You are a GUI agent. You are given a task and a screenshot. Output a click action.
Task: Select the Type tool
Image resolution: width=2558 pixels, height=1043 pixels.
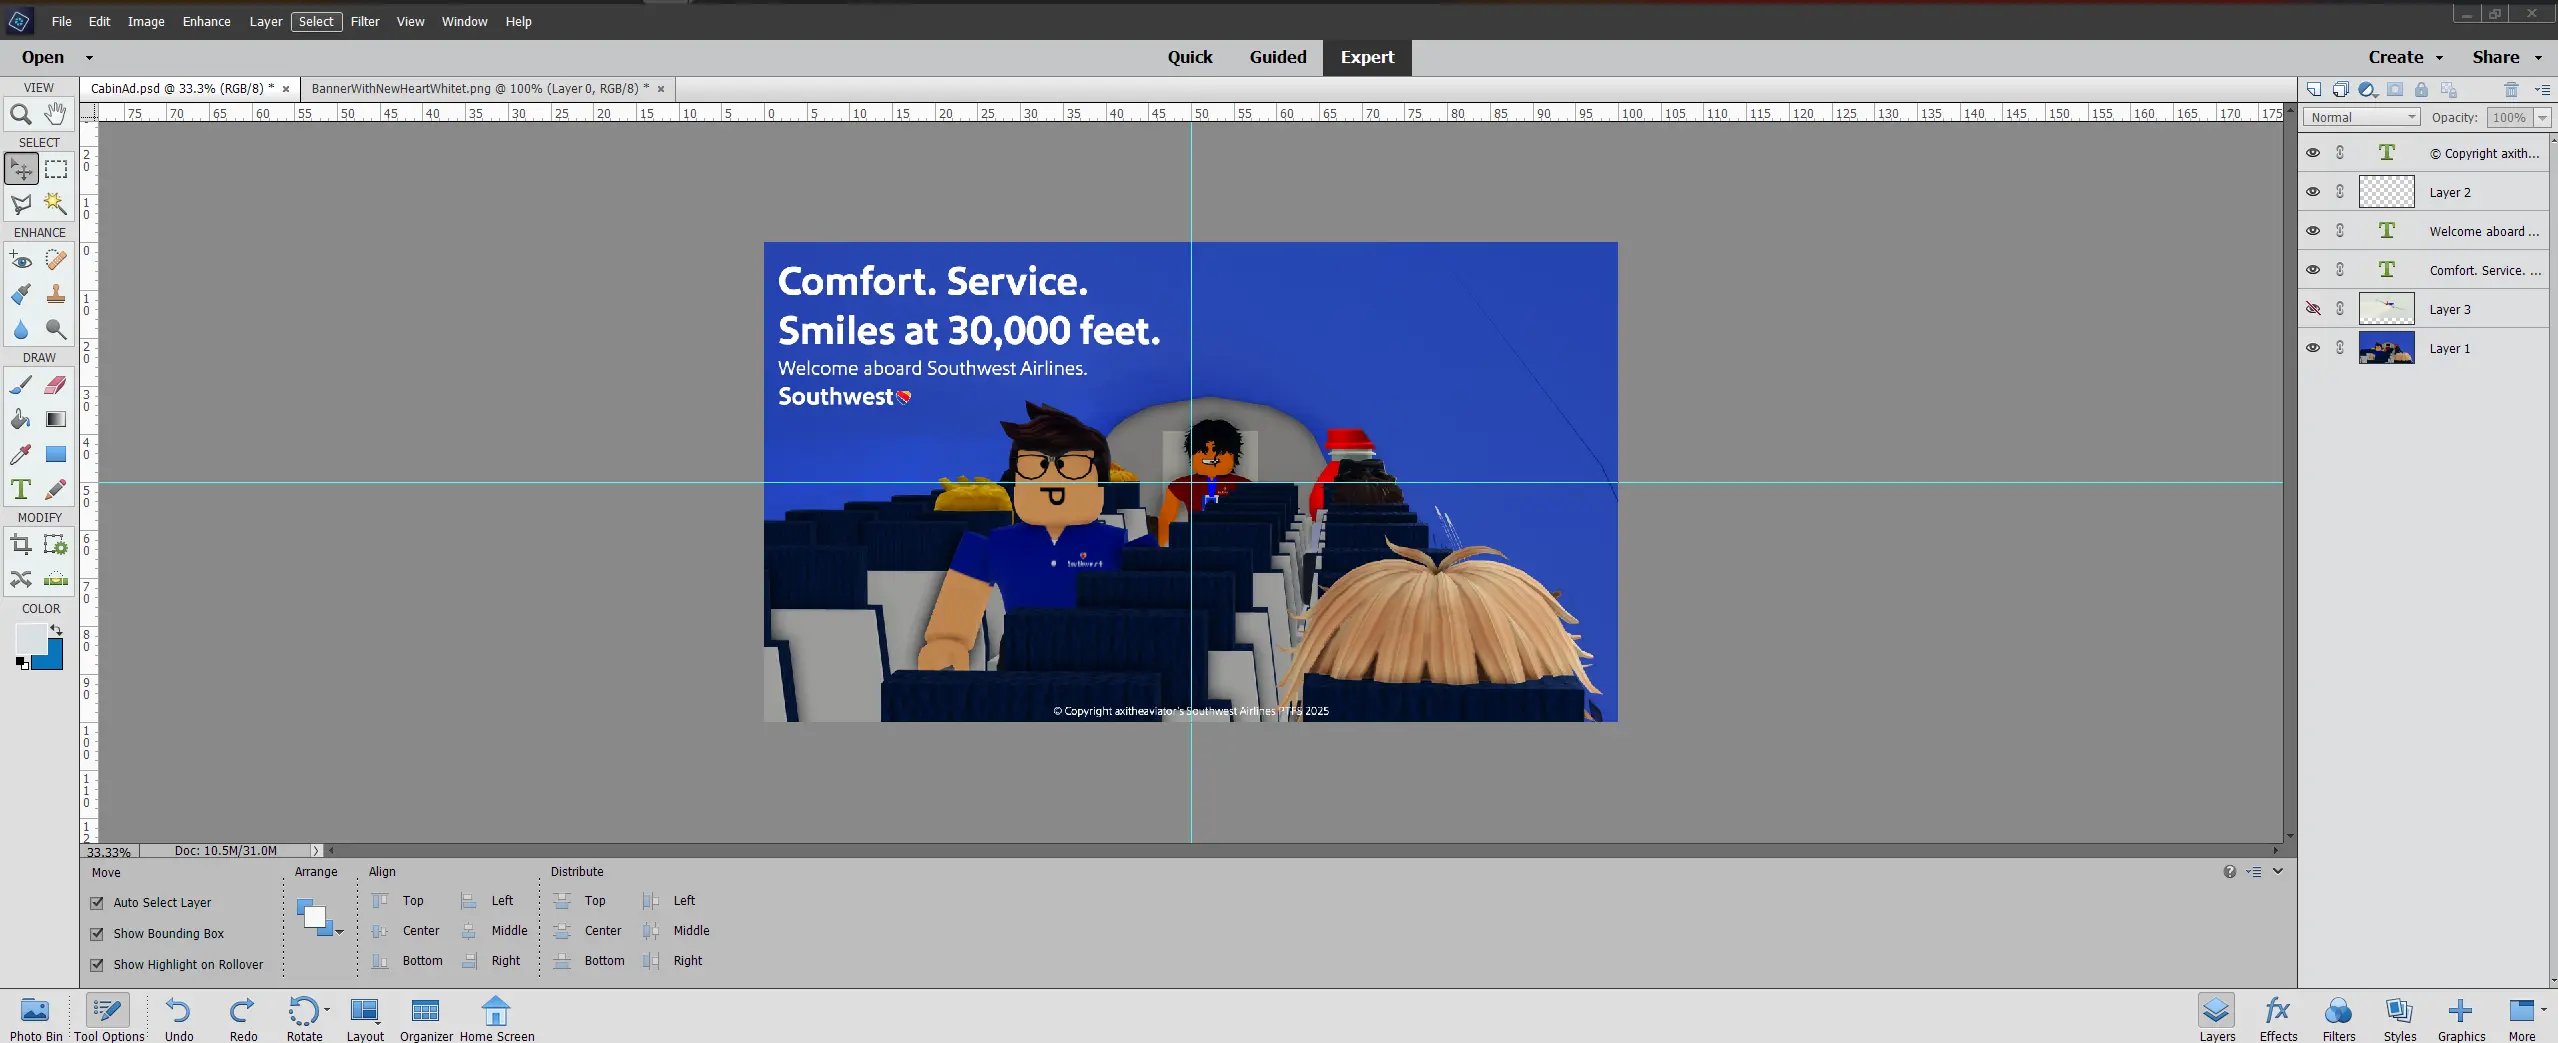[21, 490]
